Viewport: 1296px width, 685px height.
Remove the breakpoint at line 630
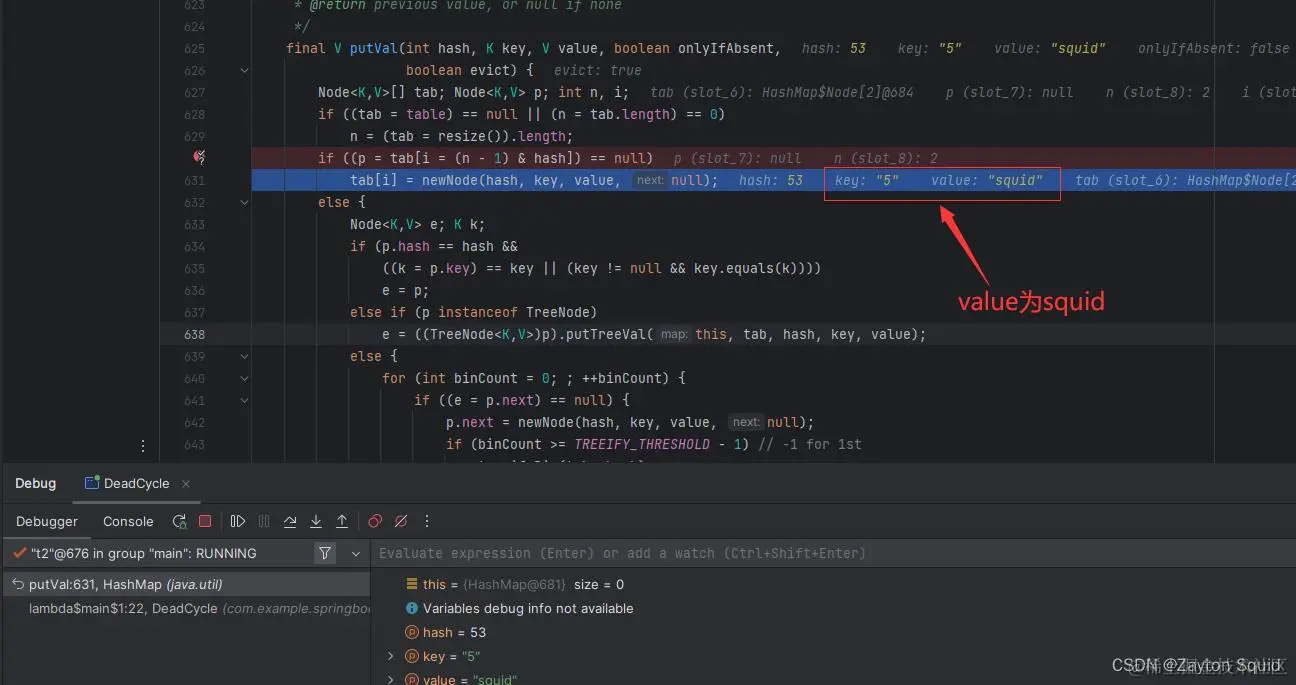pyautogui.click(x=199, y=157)
